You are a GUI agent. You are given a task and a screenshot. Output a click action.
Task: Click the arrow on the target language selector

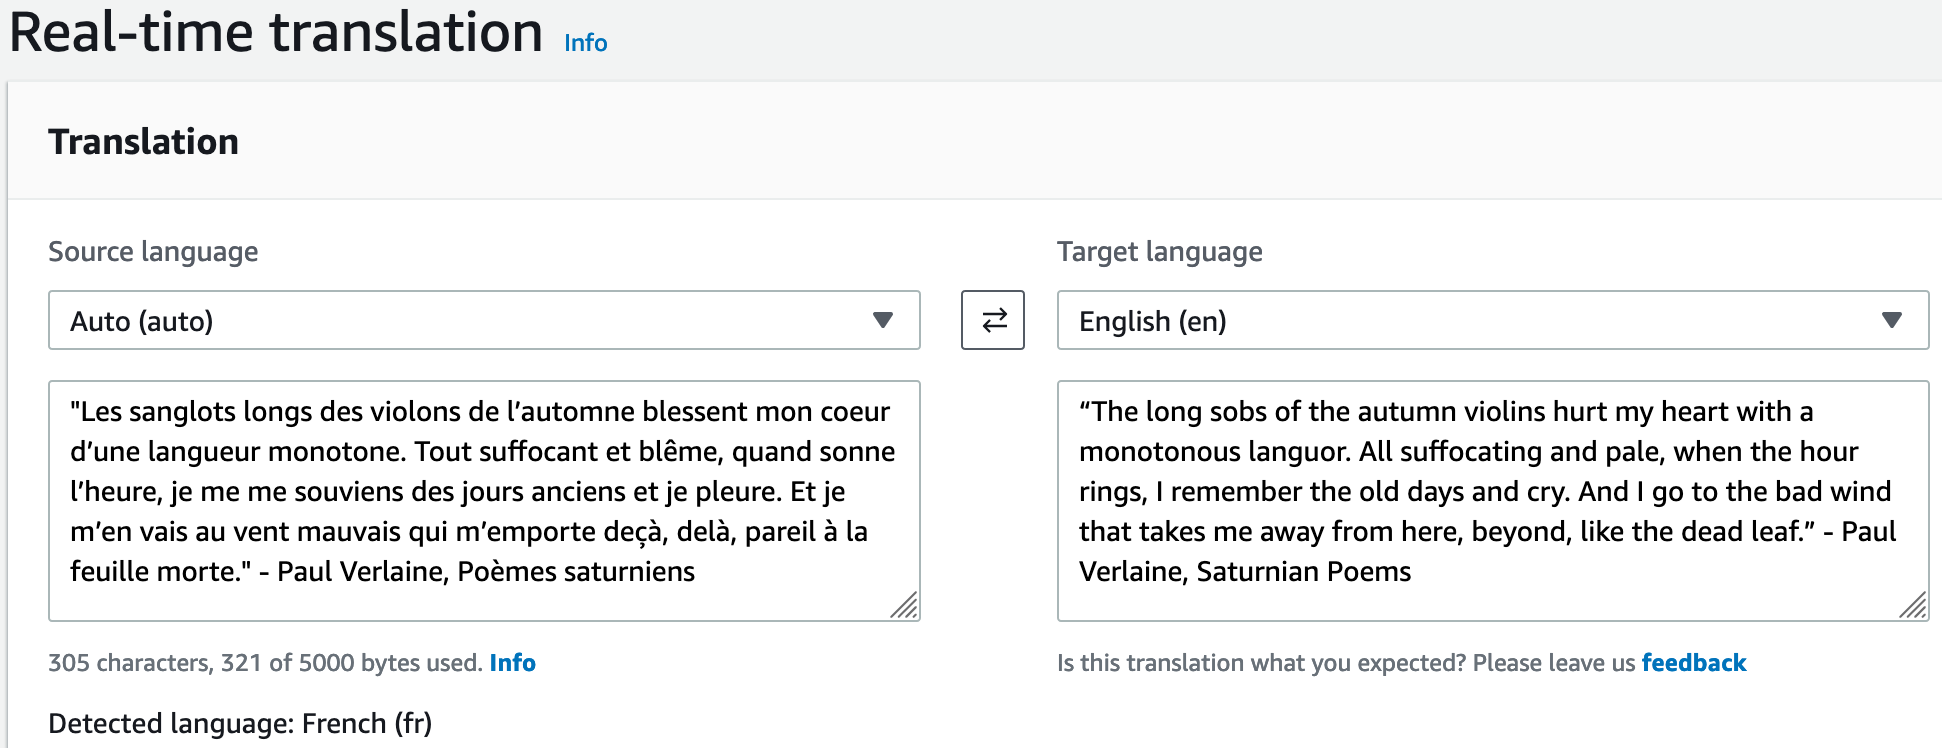(1891, 320)
